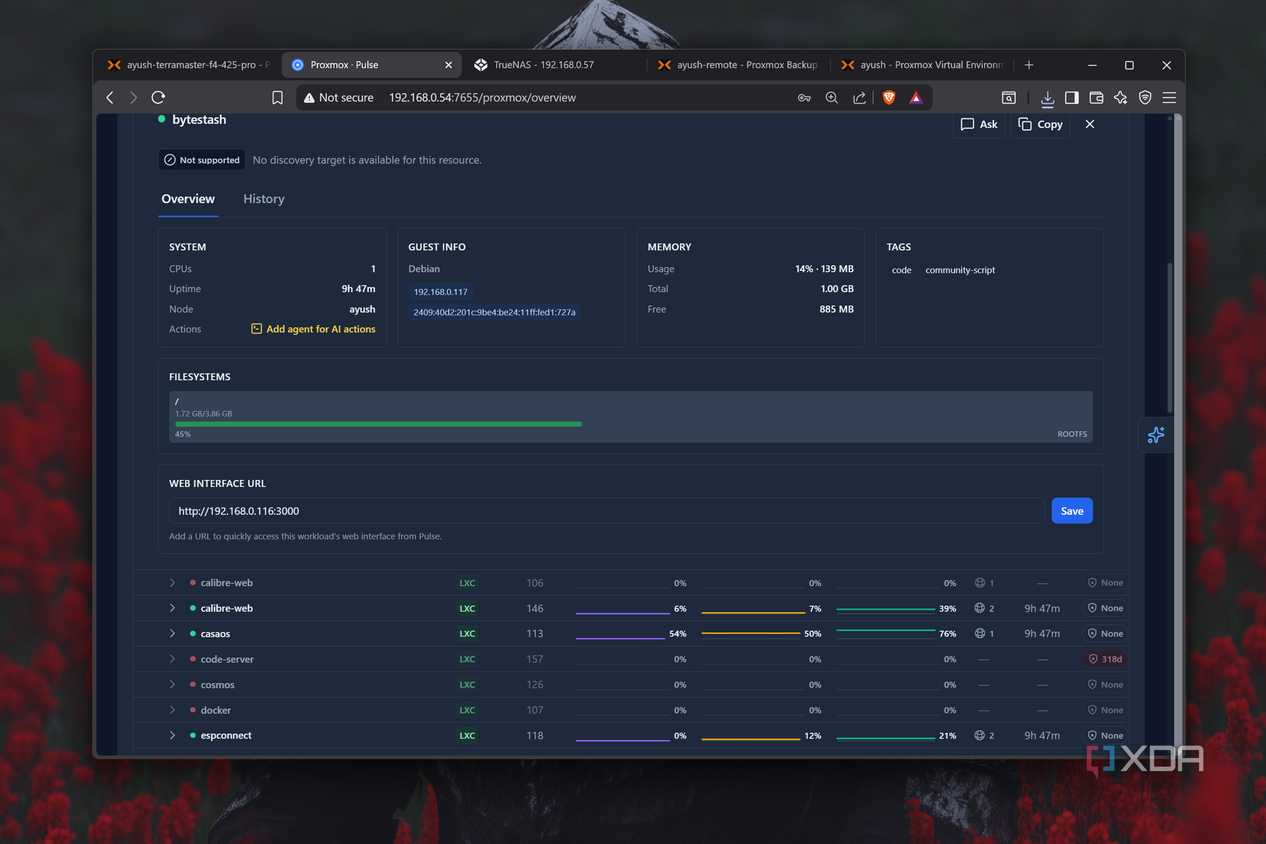Image resolution: width=1266 pixels, height=844 pixels.
Task: Click the code tag
Action: click(x=901, y=270)
